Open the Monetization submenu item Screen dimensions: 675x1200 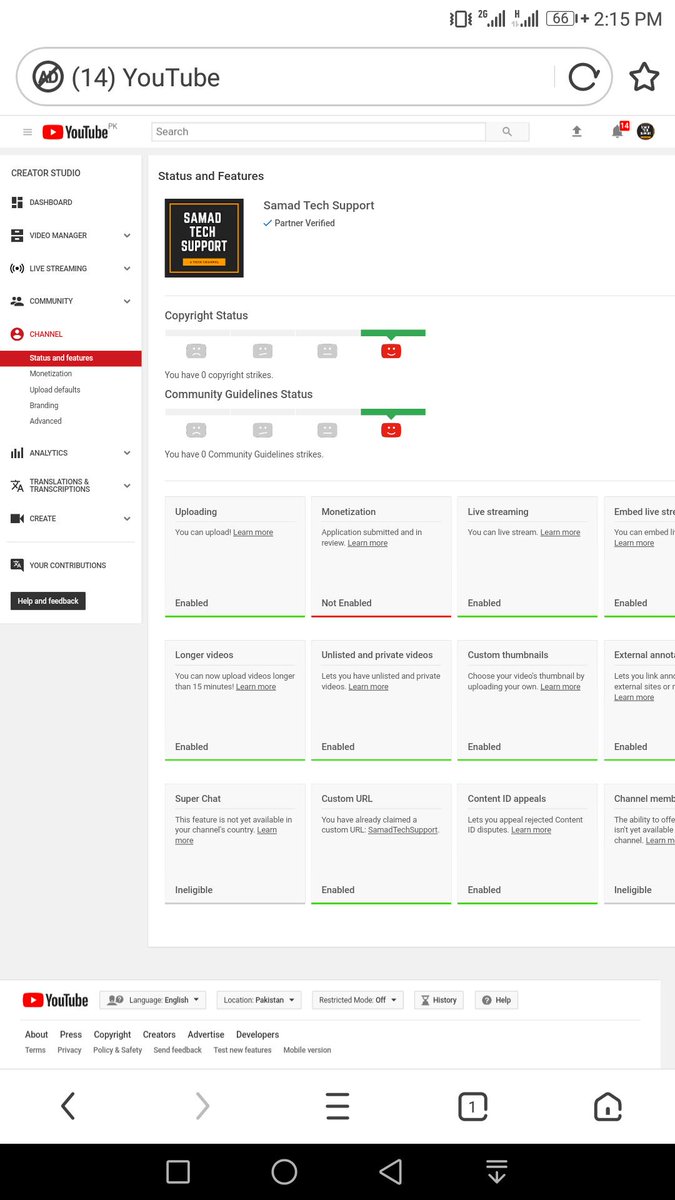[x=51, y=374]
